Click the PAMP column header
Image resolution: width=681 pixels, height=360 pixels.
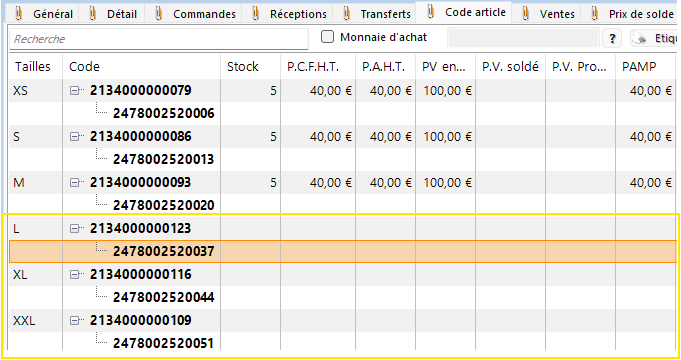click(646, 66)
